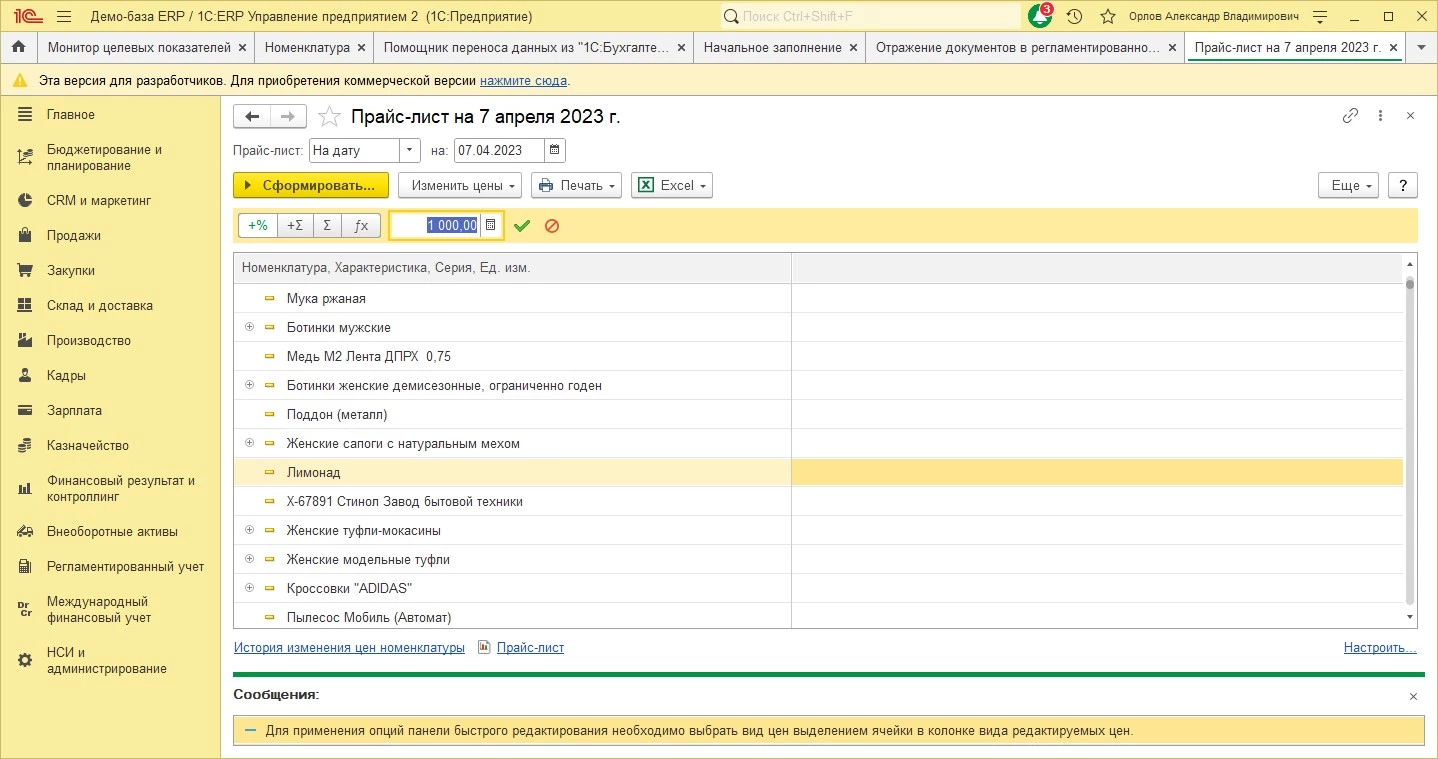Viewport: 1438px width, 759px height.
Task: Open the На дату price list dropdown
Action: 410,150
